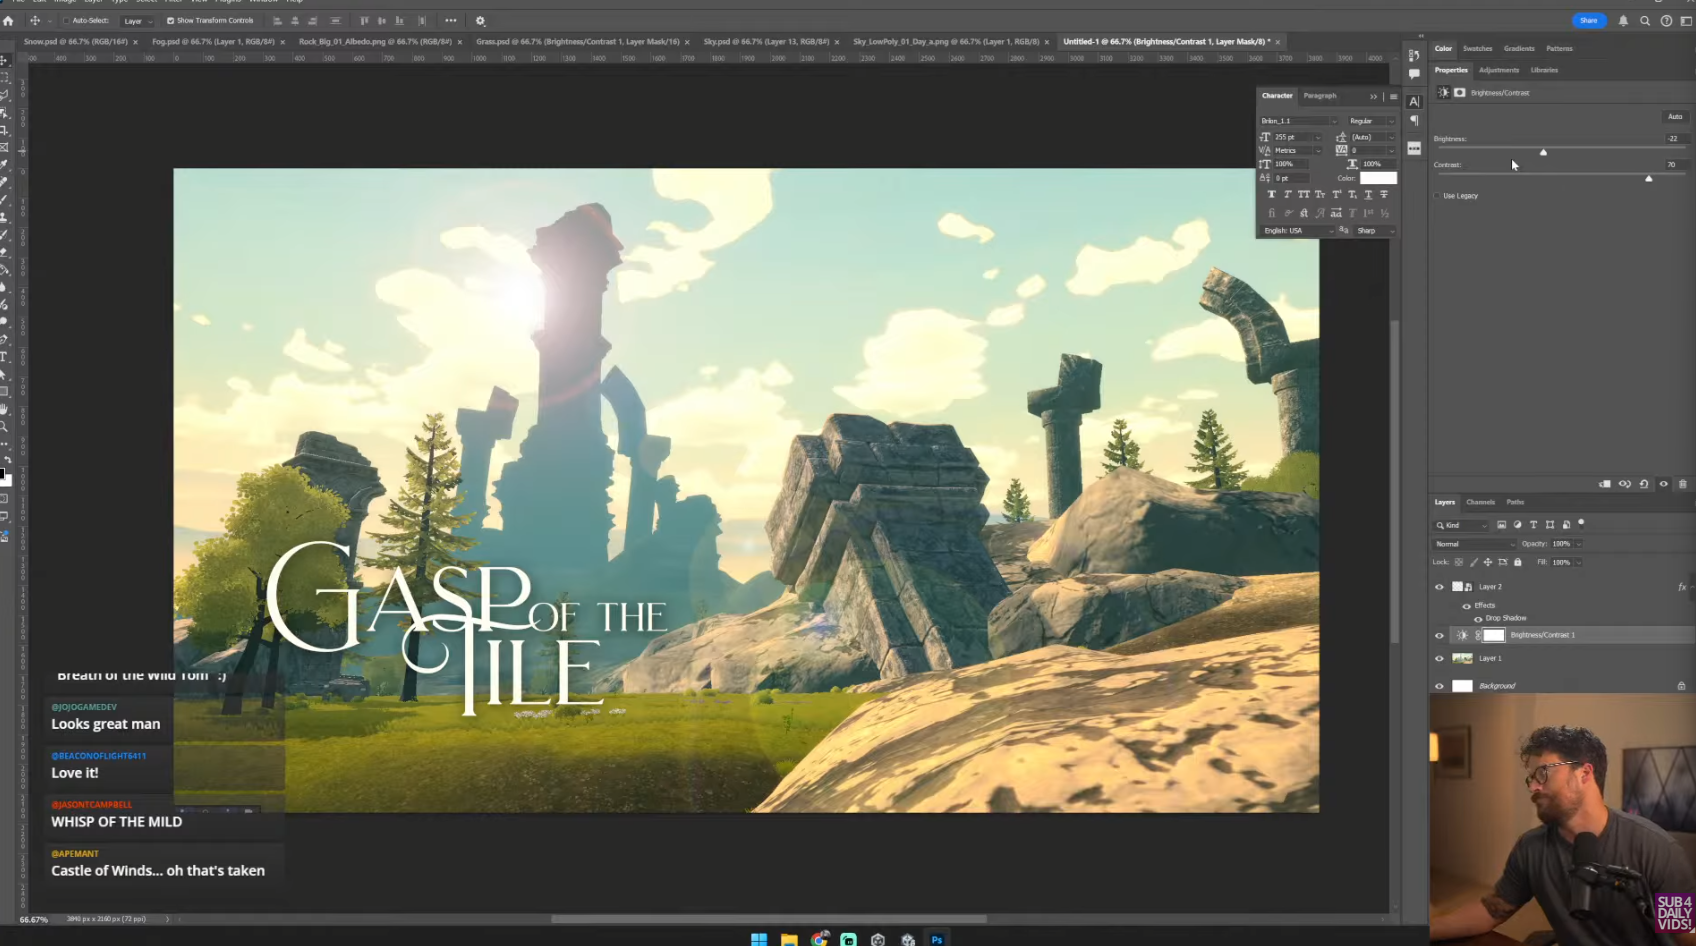Apply underline in Character panel

(1368, 194)
